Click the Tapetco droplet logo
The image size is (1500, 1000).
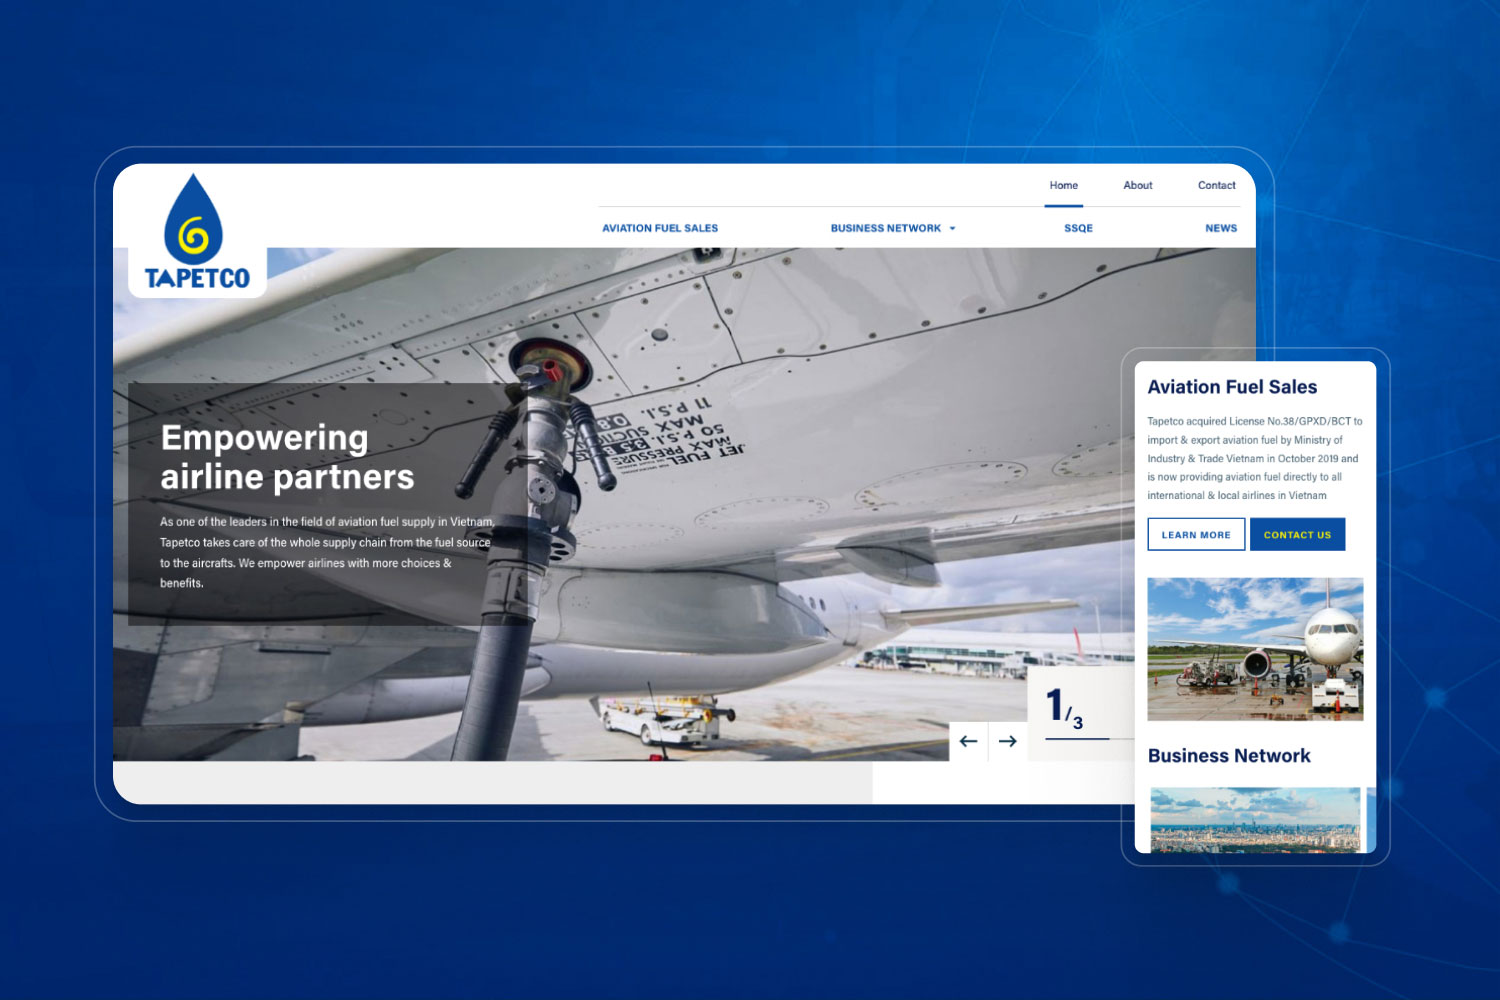click(197, 233)
